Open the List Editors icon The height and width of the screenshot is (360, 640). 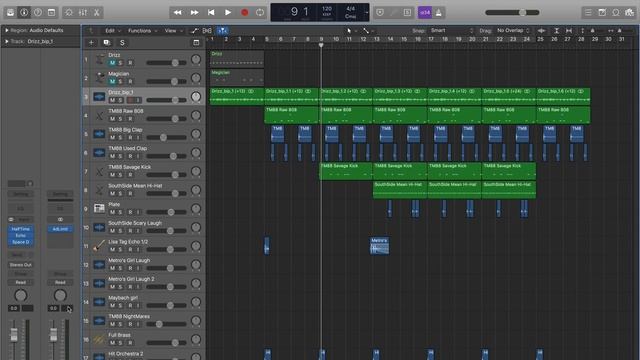click(588, 13)
